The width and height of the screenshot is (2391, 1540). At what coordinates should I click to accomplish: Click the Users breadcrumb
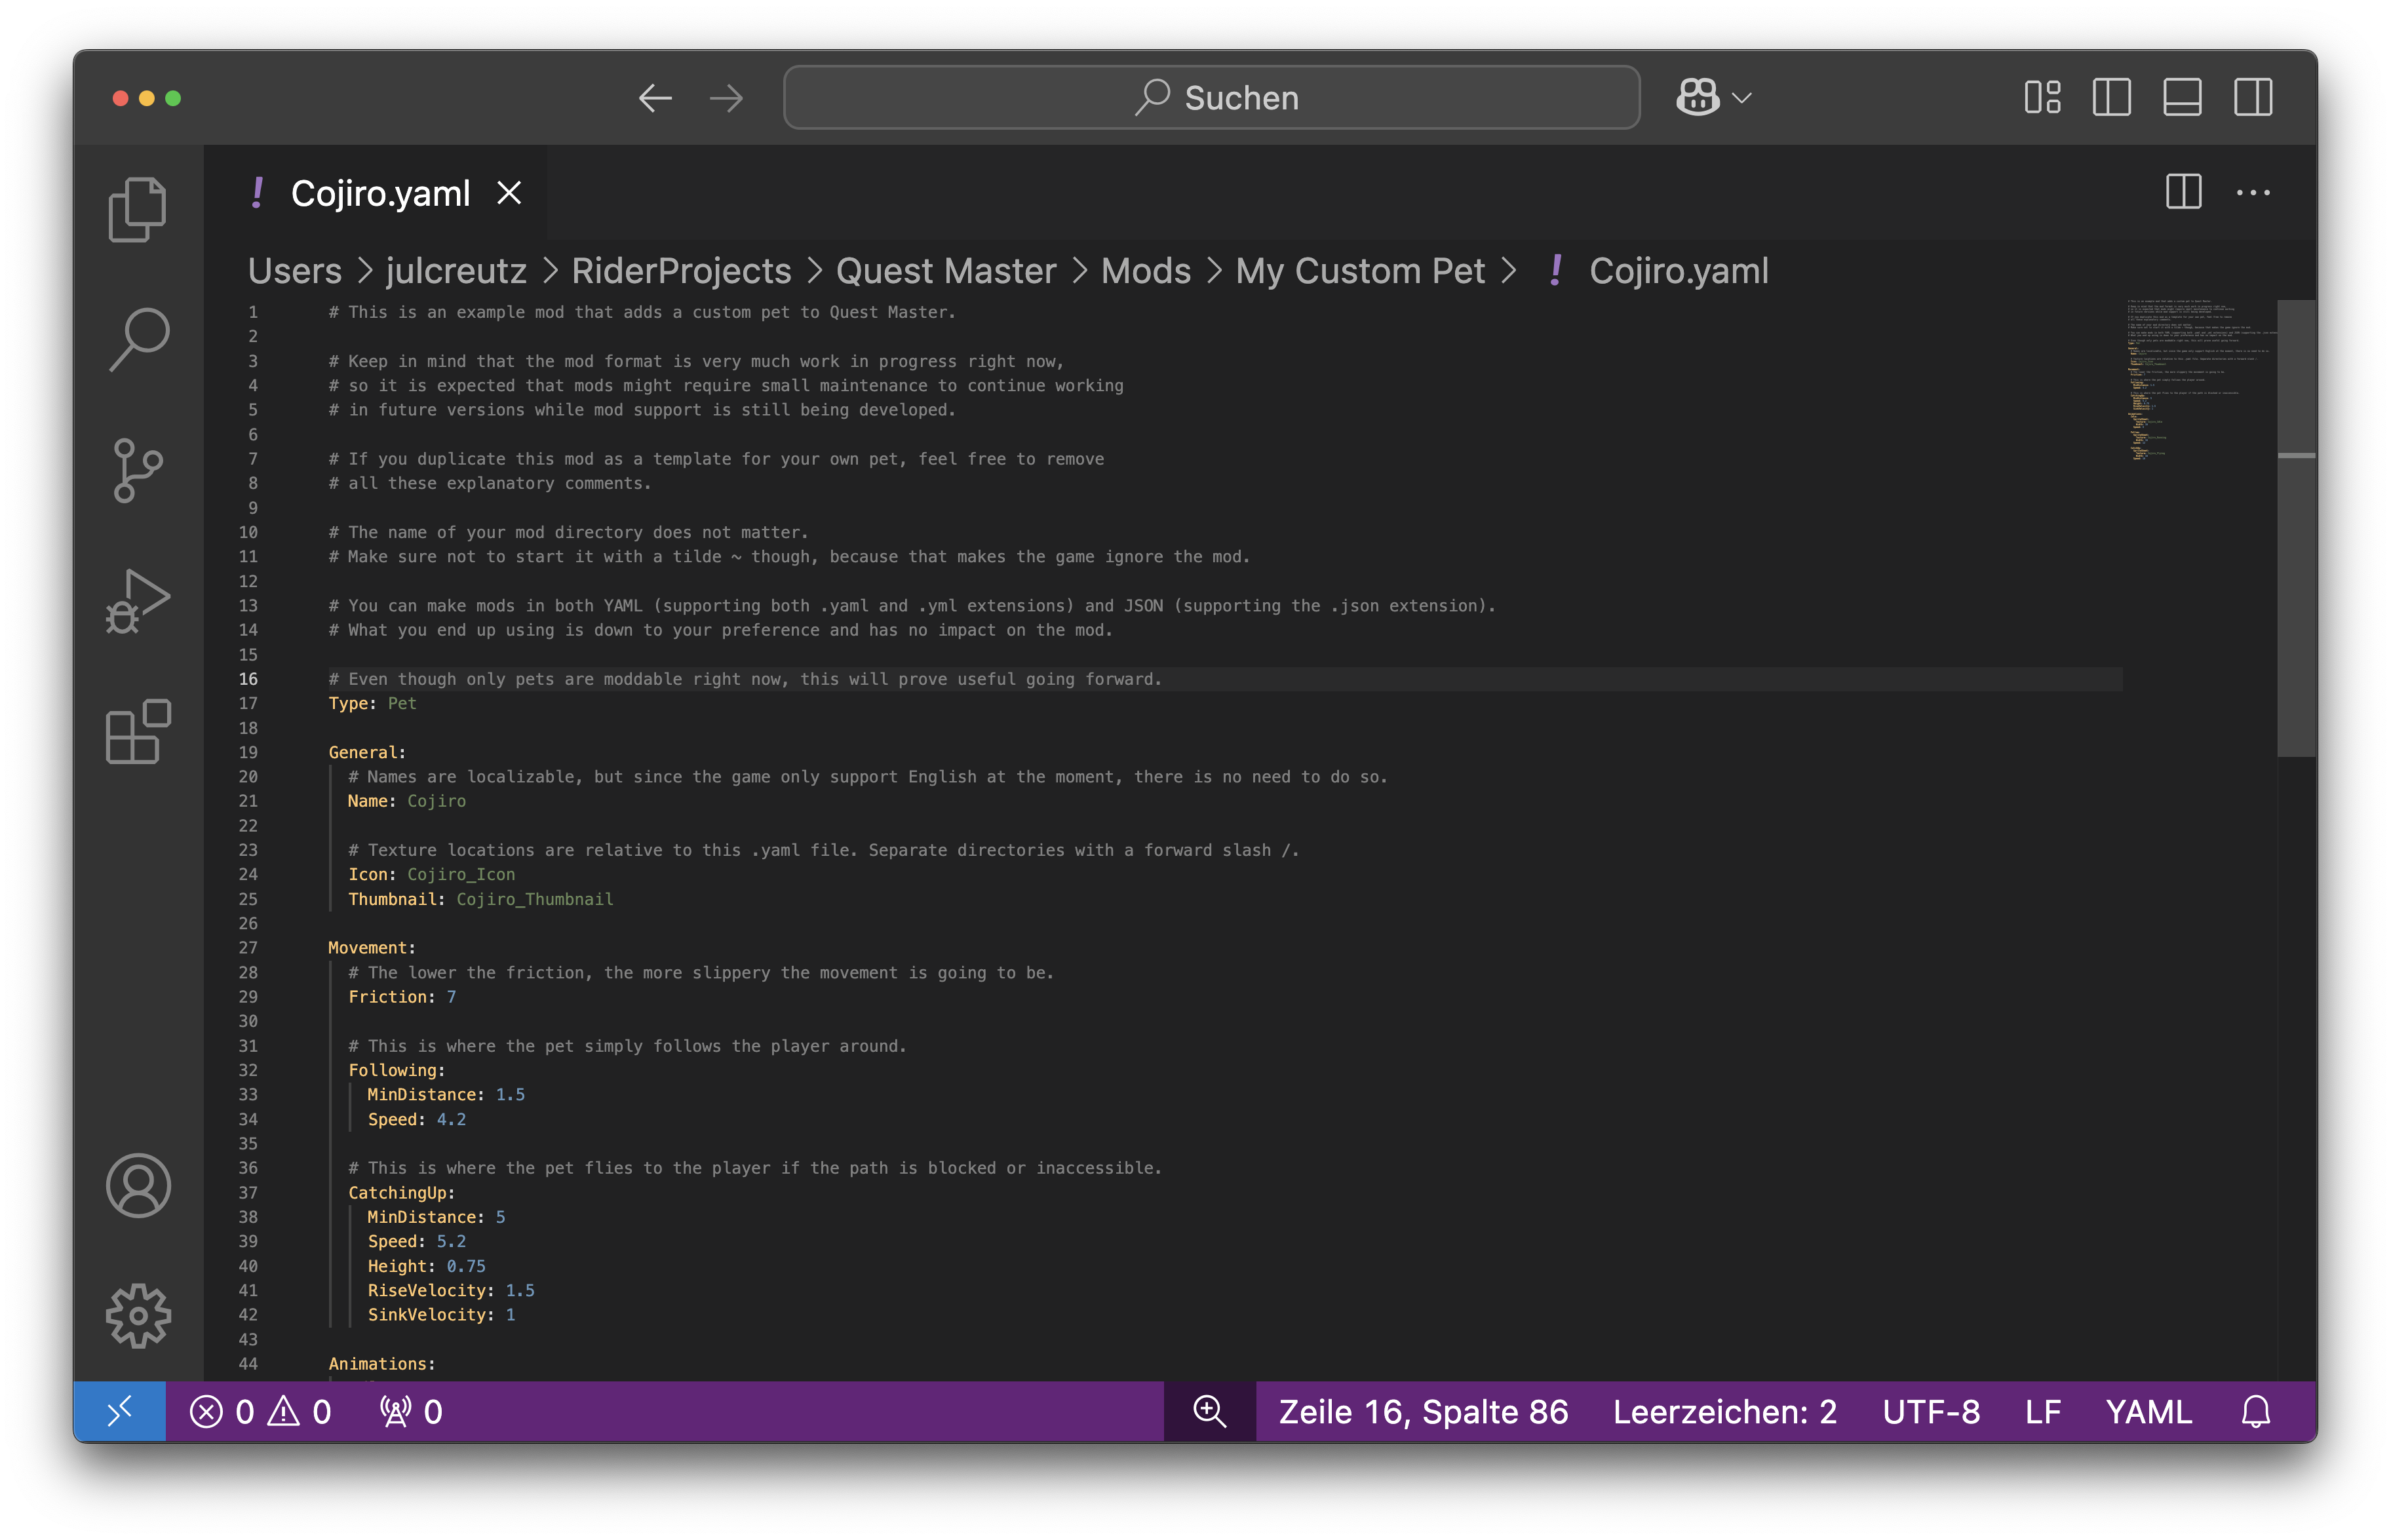coord(294,271)
